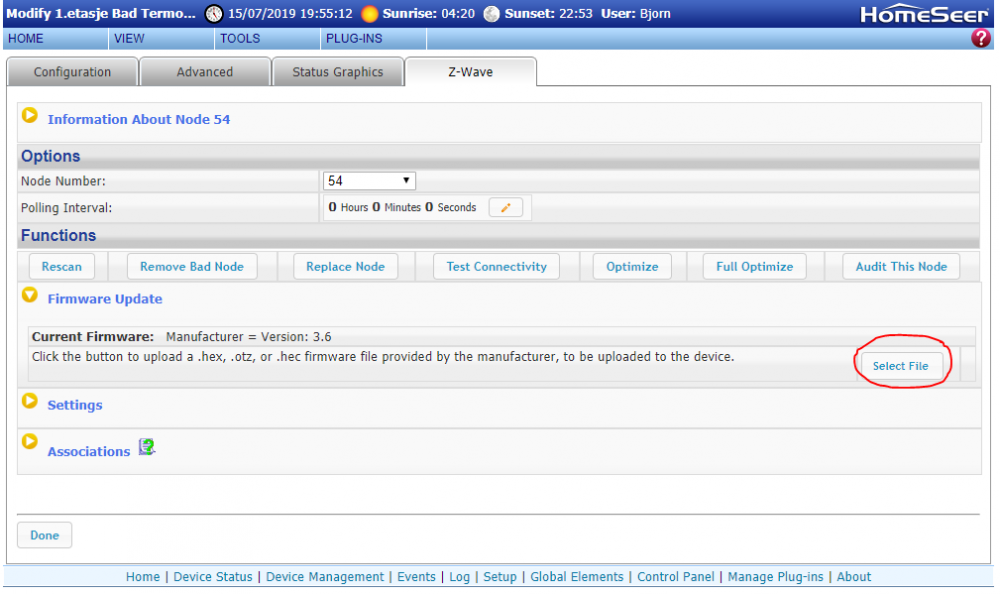1000x594 pixels.
Task: Expand the Settings section
Action: (x=30, y=402)
